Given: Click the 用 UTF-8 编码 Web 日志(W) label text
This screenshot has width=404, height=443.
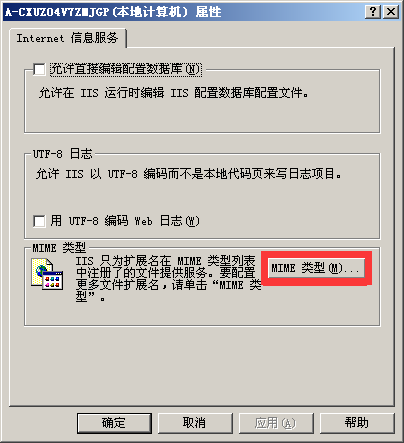Looking at the screenshot, I should 125,221.
